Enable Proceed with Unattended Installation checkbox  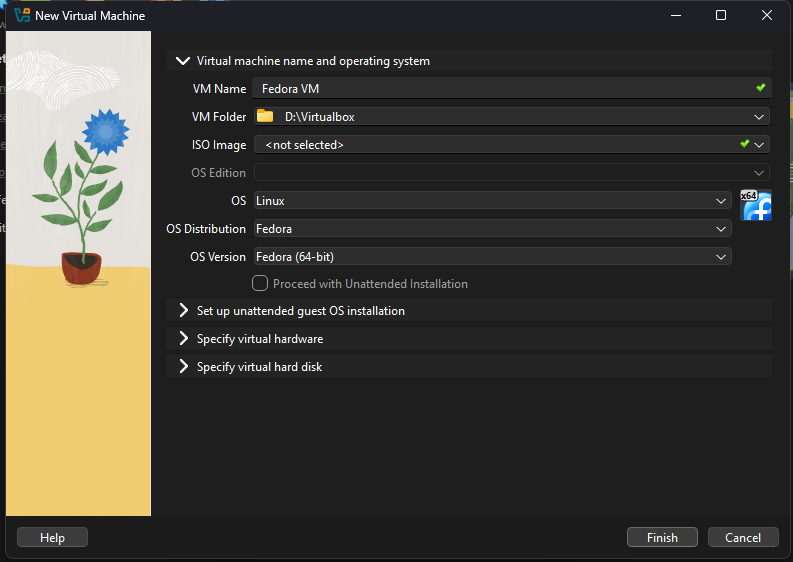tap(260, 283)
